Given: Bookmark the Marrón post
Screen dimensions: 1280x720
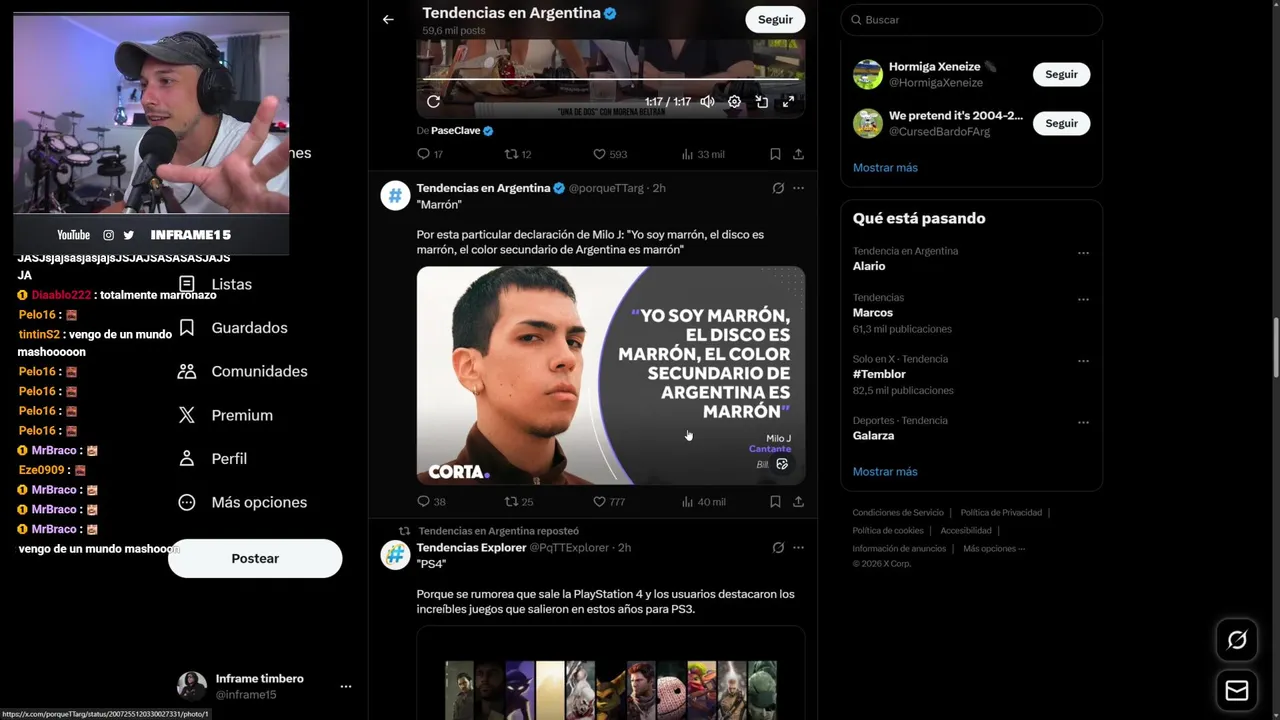Looking at the screenshot, I should point(775,501).
